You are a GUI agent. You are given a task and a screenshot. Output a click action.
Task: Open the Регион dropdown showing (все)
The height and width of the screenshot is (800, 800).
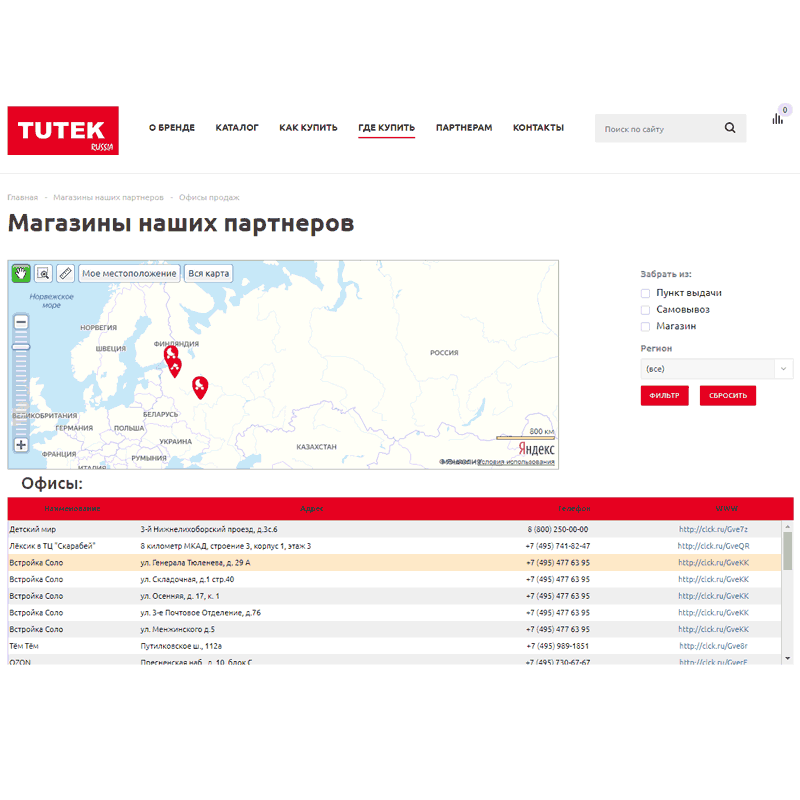[x=717, y=369]
